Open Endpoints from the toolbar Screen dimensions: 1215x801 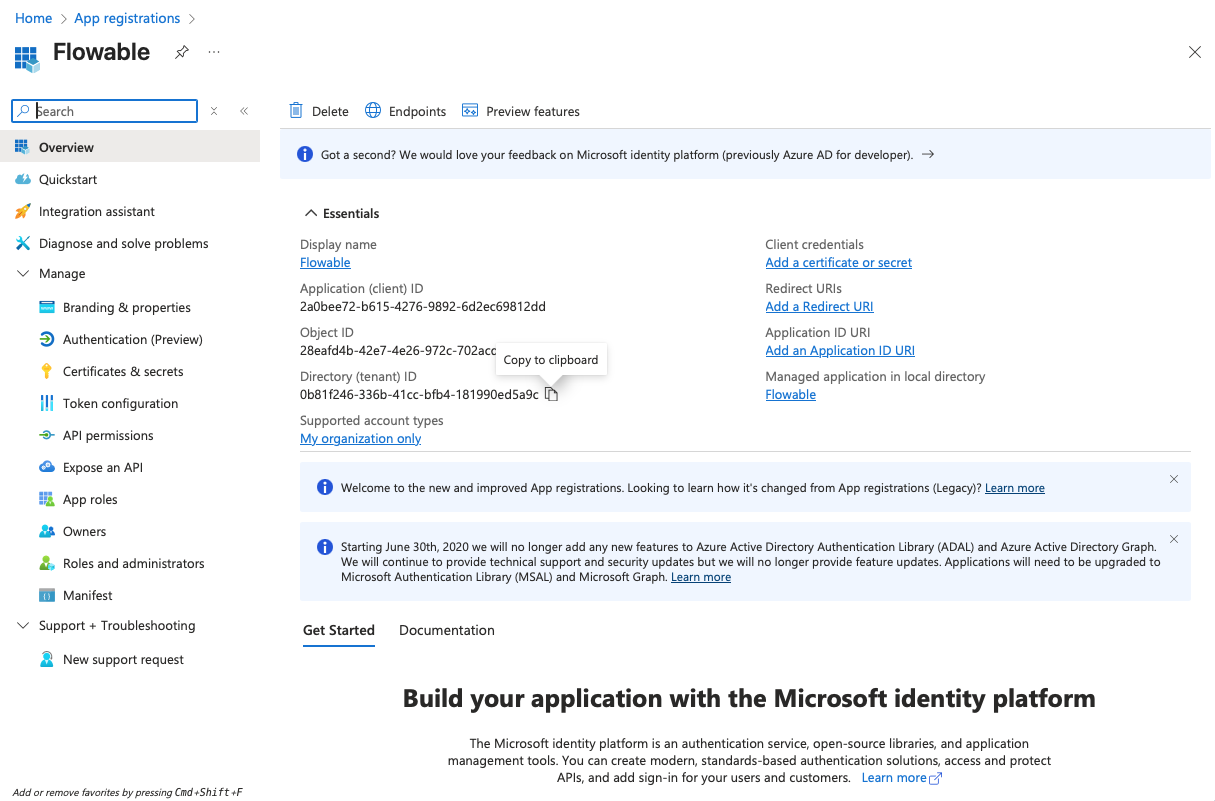[405, 111]
